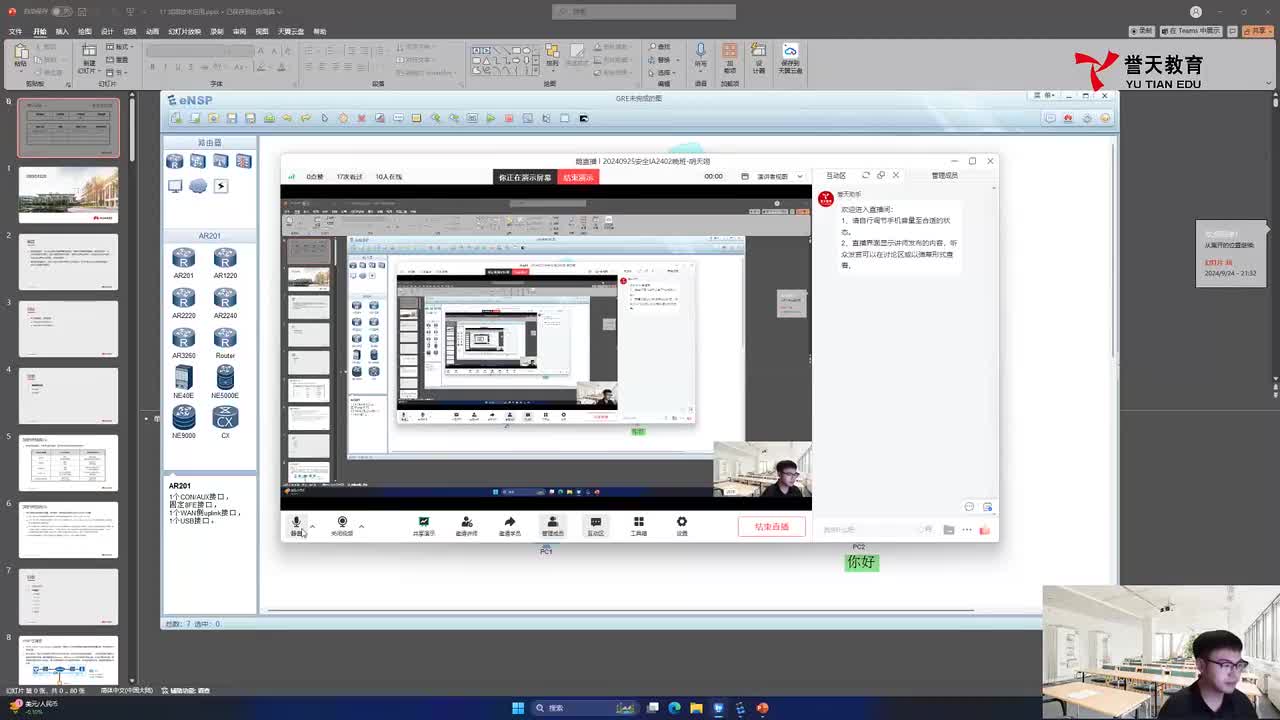Click the thumbs-up like icon in chat

pyautogui.click(x=985, y=530)
